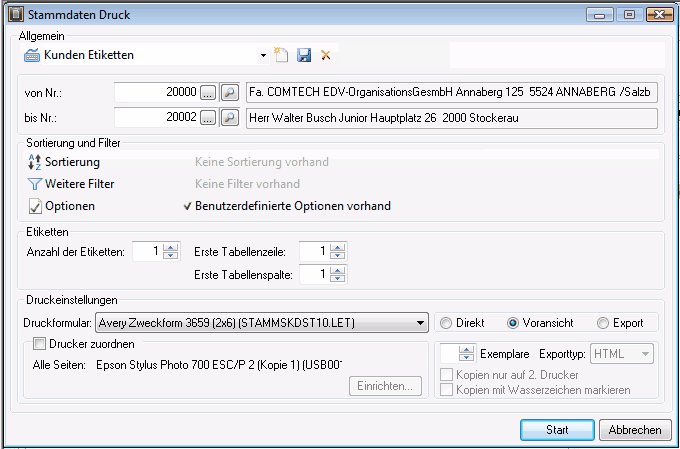
Task: Click the von Nr. number field
Action: pyautogui.click(x=157, y=92)
